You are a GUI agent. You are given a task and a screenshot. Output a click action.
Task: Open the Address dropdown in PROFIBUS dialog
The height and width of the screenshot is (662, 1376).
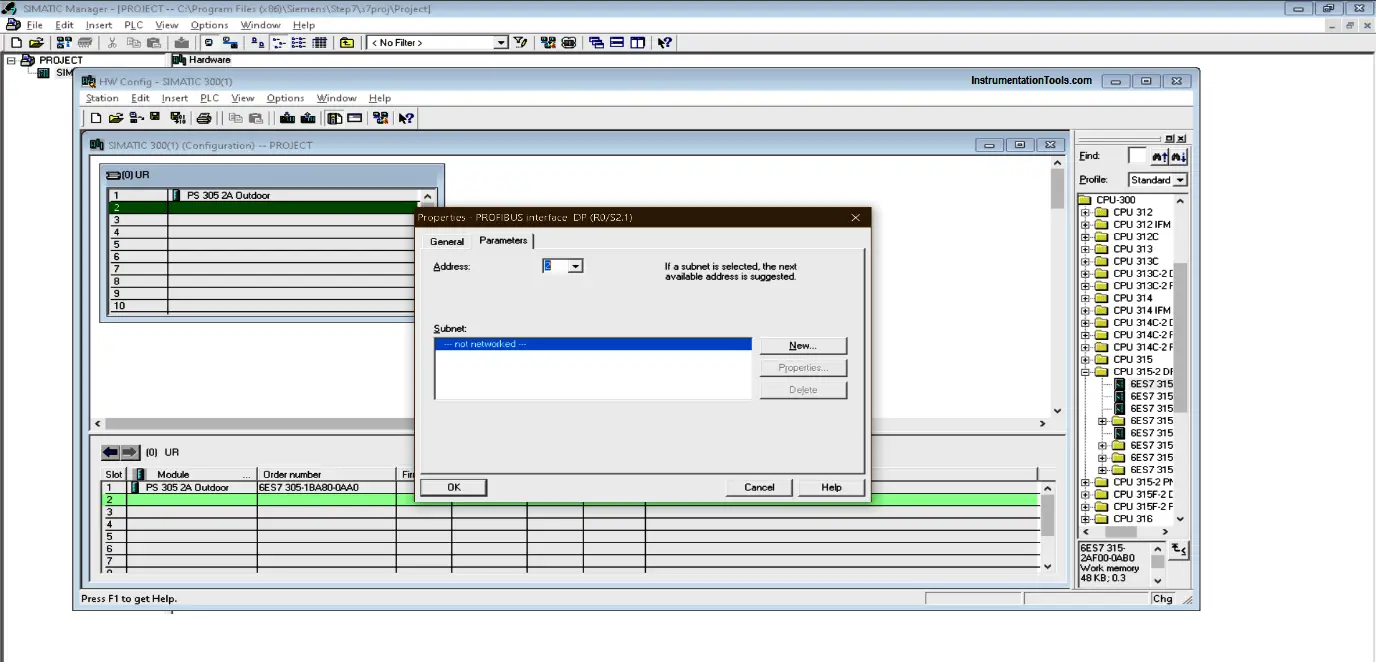pyautogui.click(x=575, y=266)
